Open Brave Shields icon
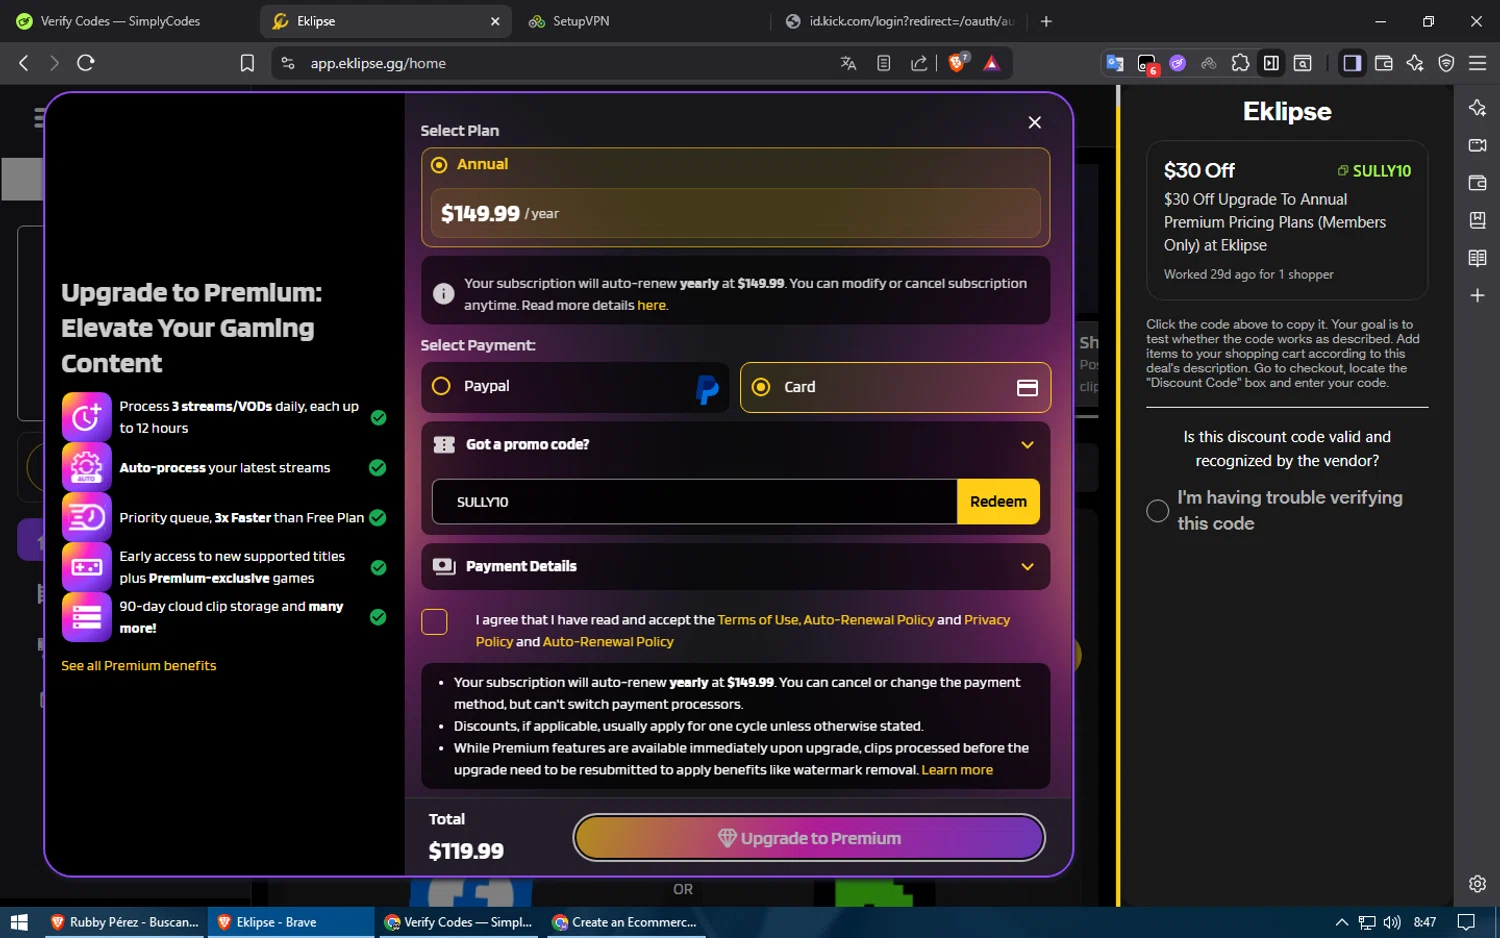1500x938 pixels. (x=957, y=63)
